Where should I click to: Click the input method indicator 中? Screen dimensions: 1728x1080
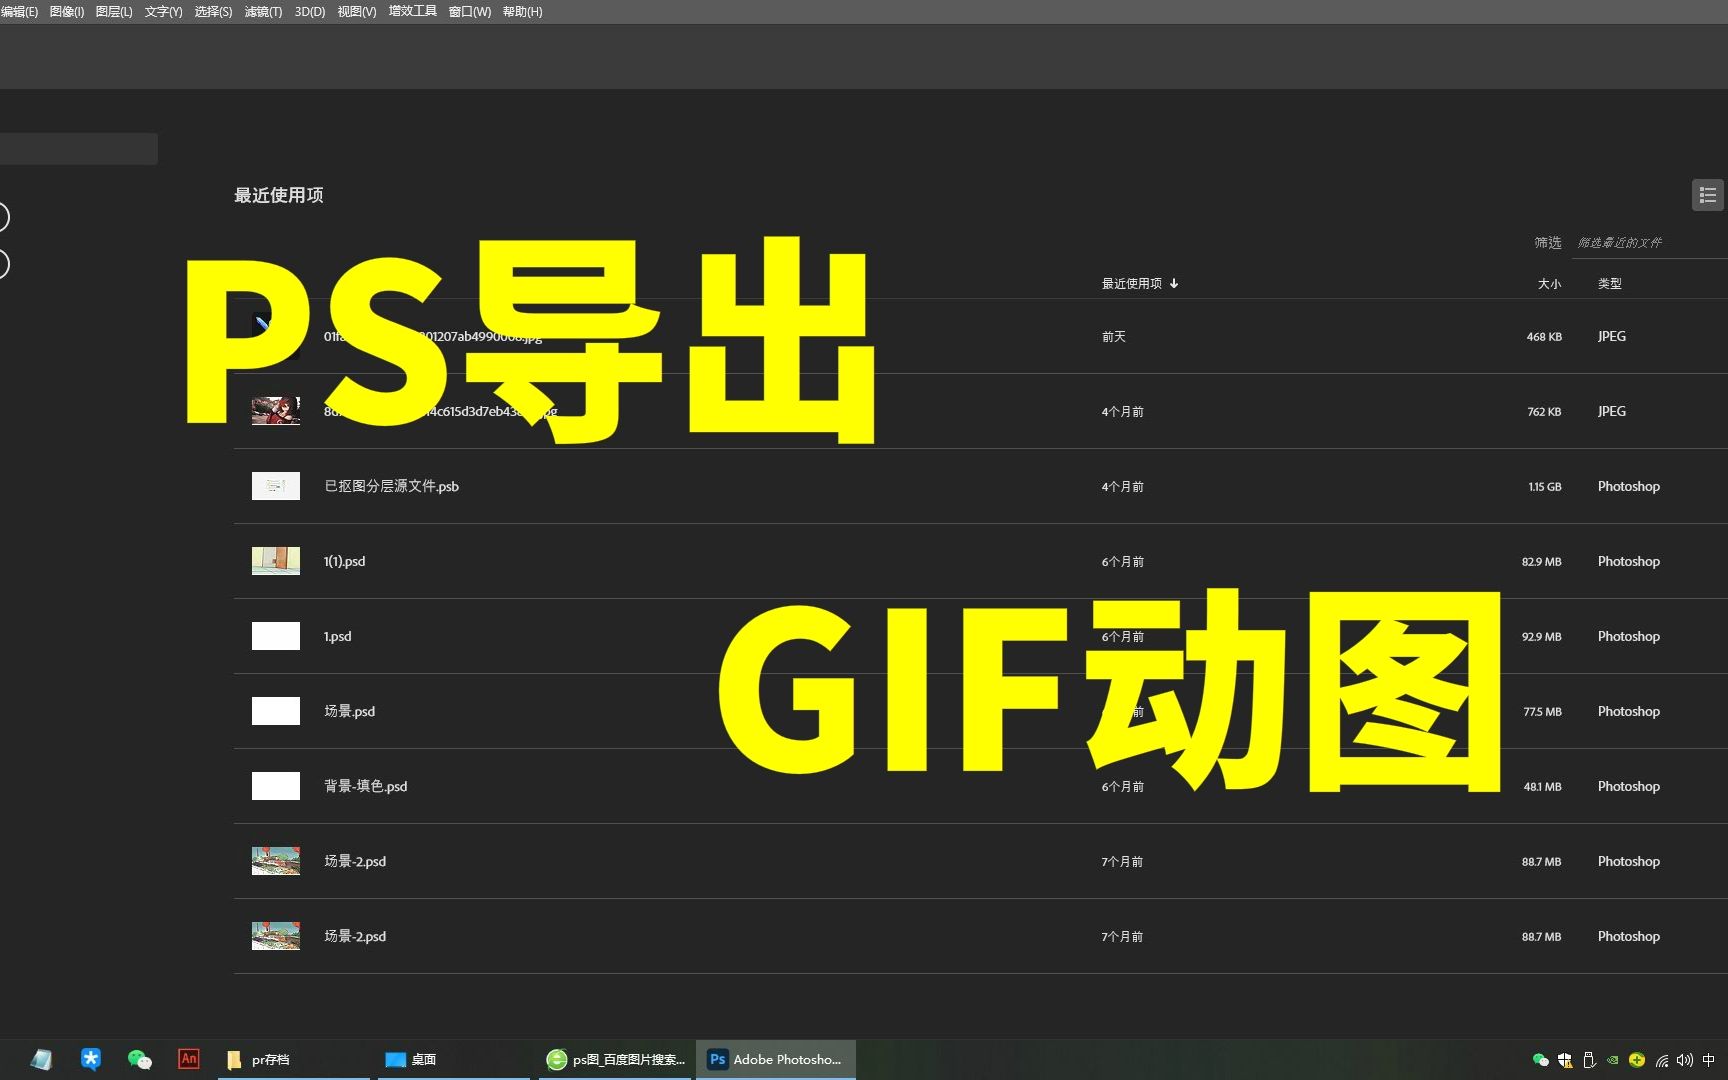[x=1710, y=1060]
